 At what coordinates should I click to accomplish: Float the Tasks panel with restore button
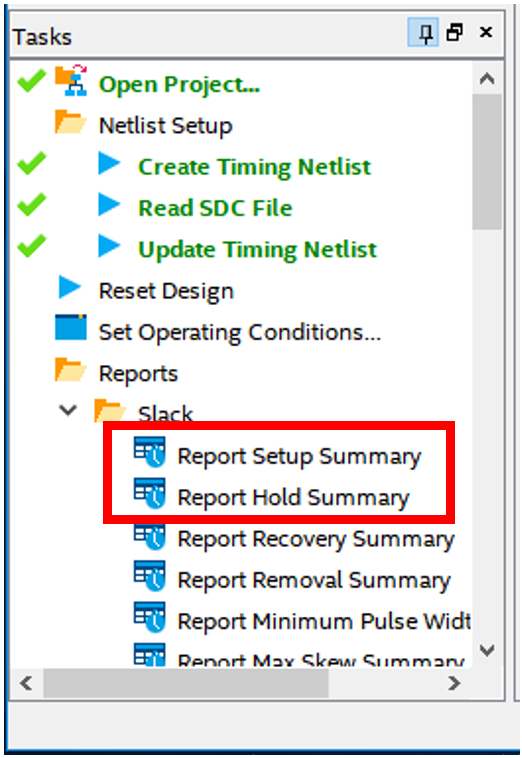(x=455, y=32)
